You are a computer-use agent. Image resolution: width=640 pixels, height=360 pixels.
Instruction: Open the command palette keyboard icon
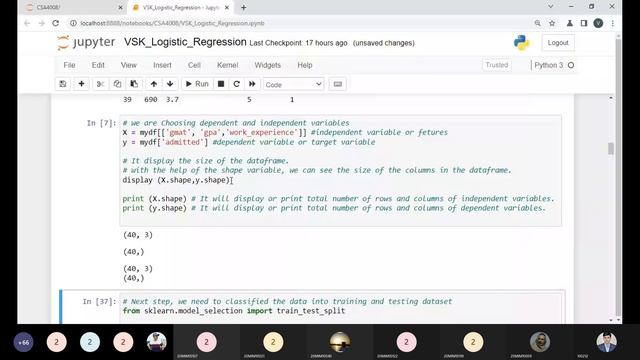[338, 84]
